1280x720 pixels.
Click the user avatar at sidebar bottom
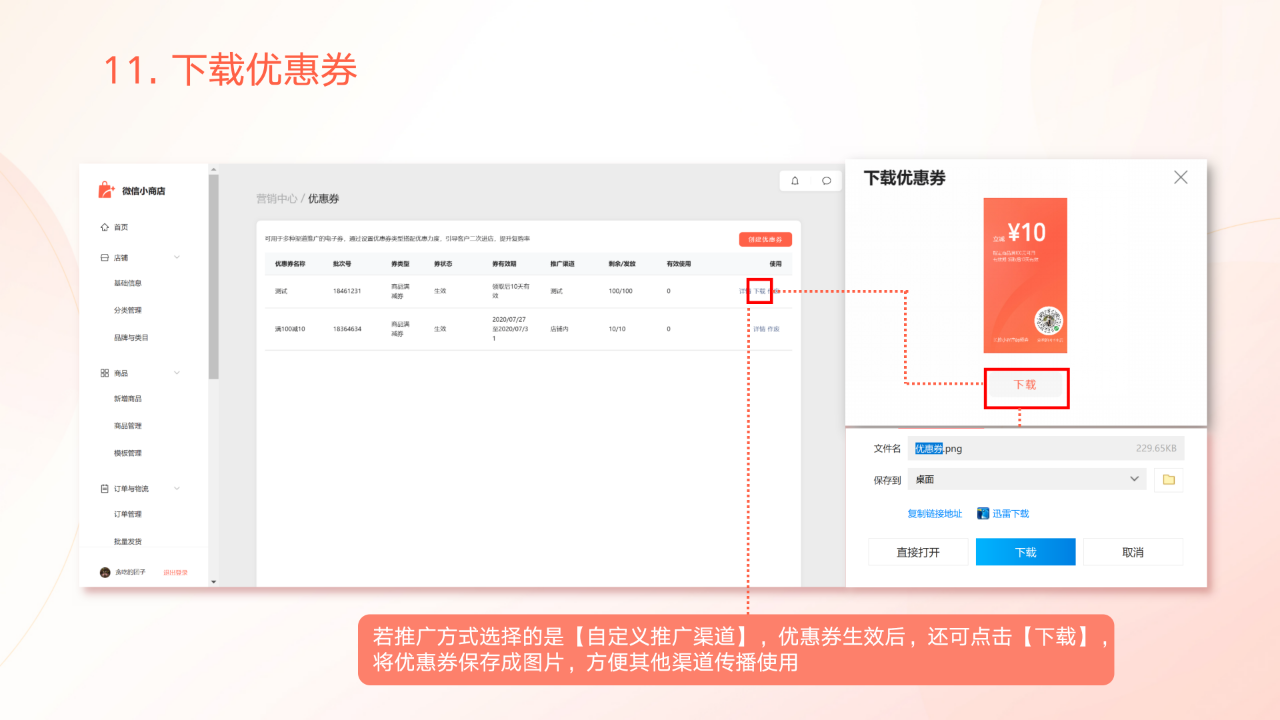pos(105,572)
